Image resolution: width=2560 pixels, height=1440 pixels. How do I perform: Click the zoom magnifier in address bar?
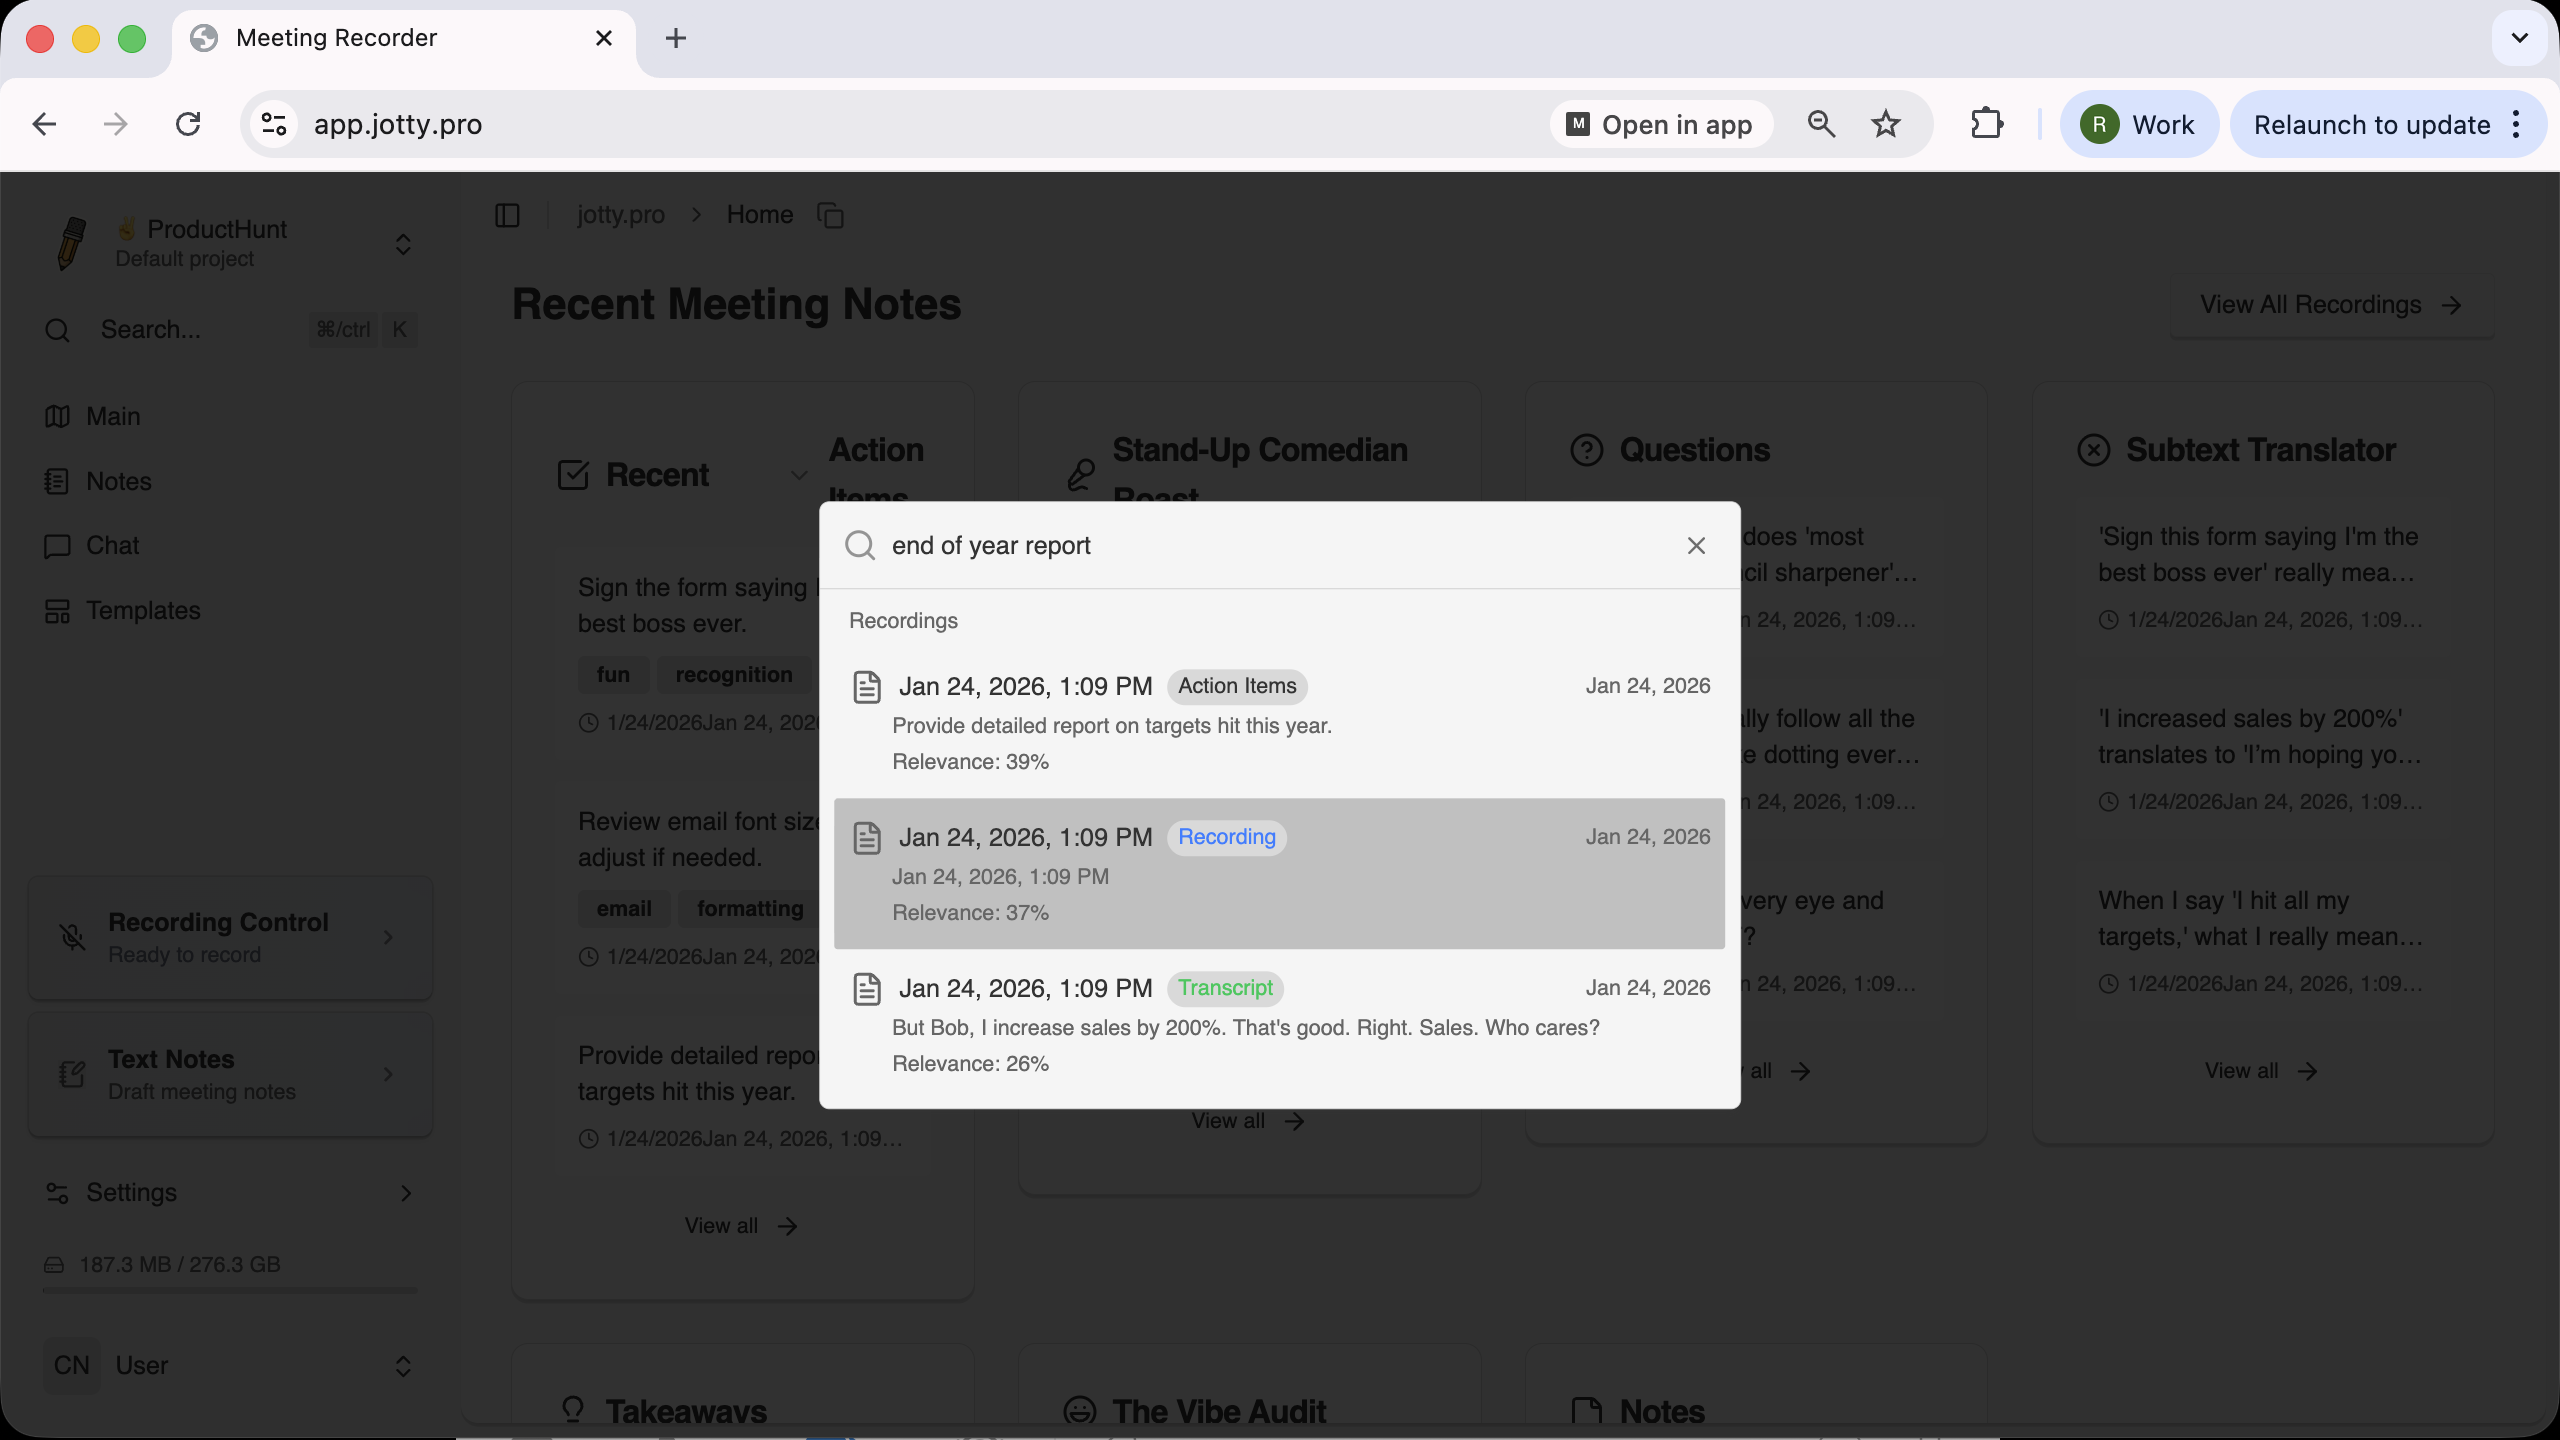click(1821, 124)
